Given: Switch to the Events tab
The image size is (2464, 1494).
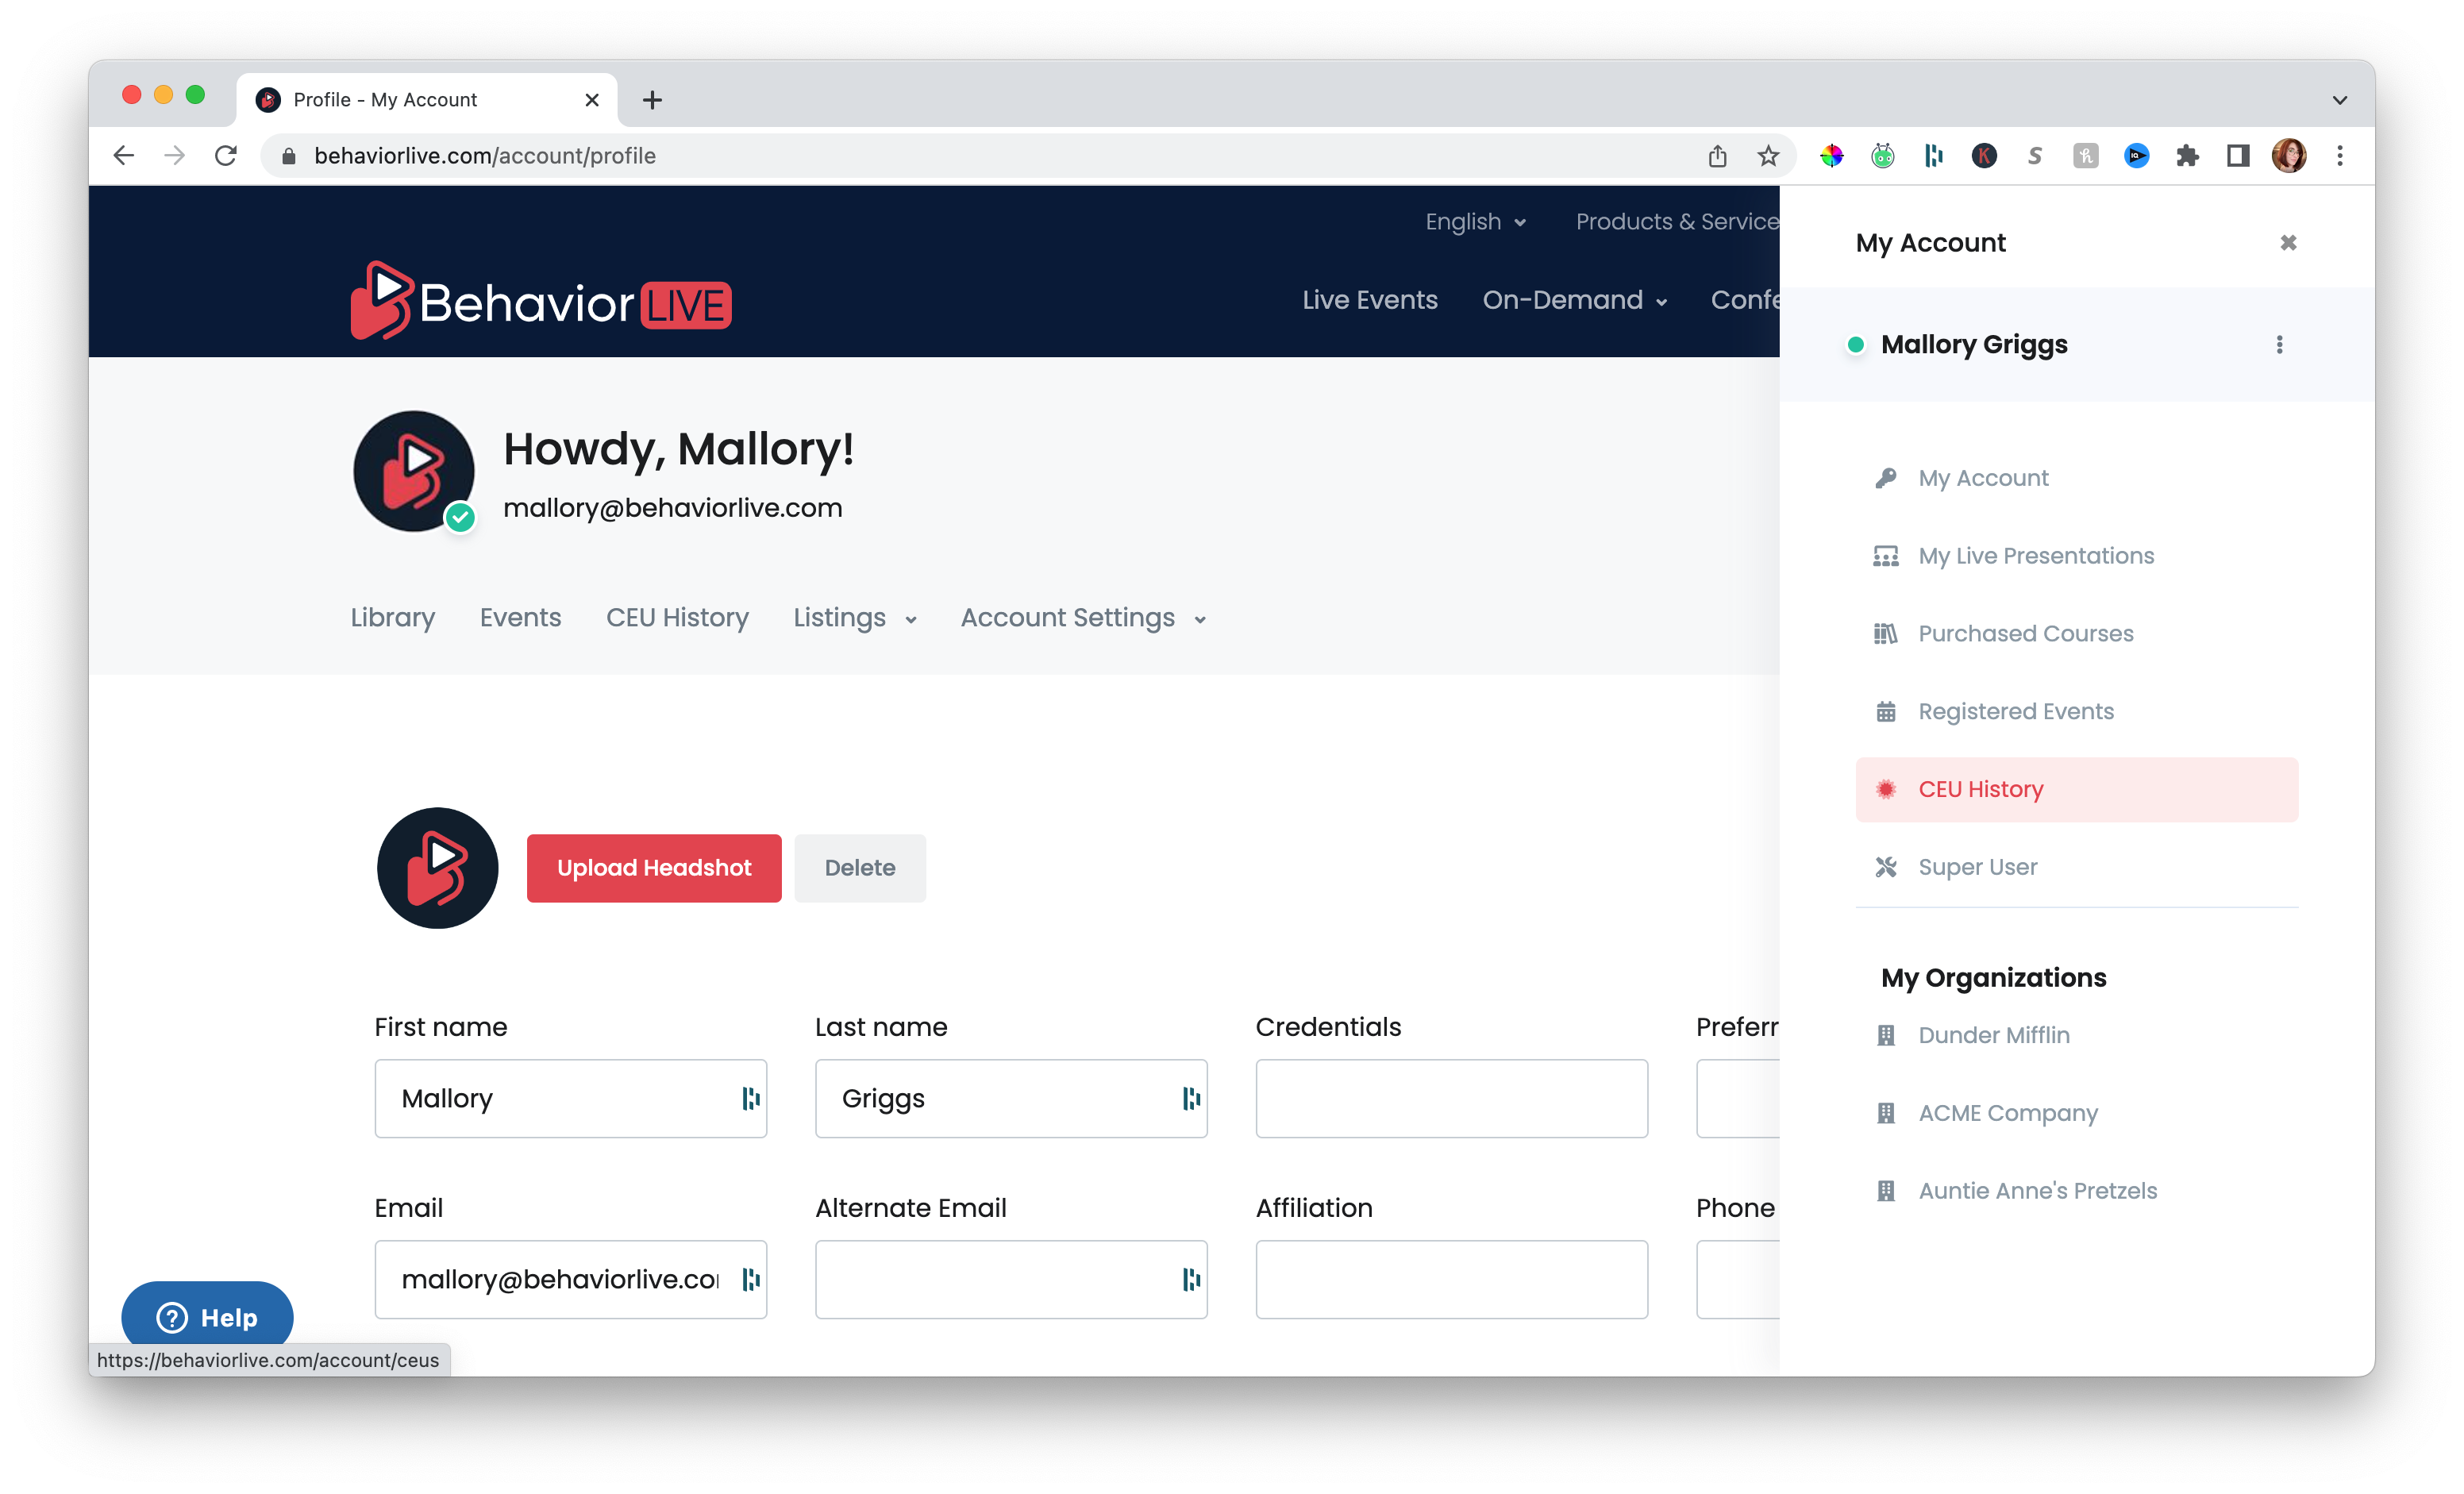Looking at the screenshot, I should (520, 618).
